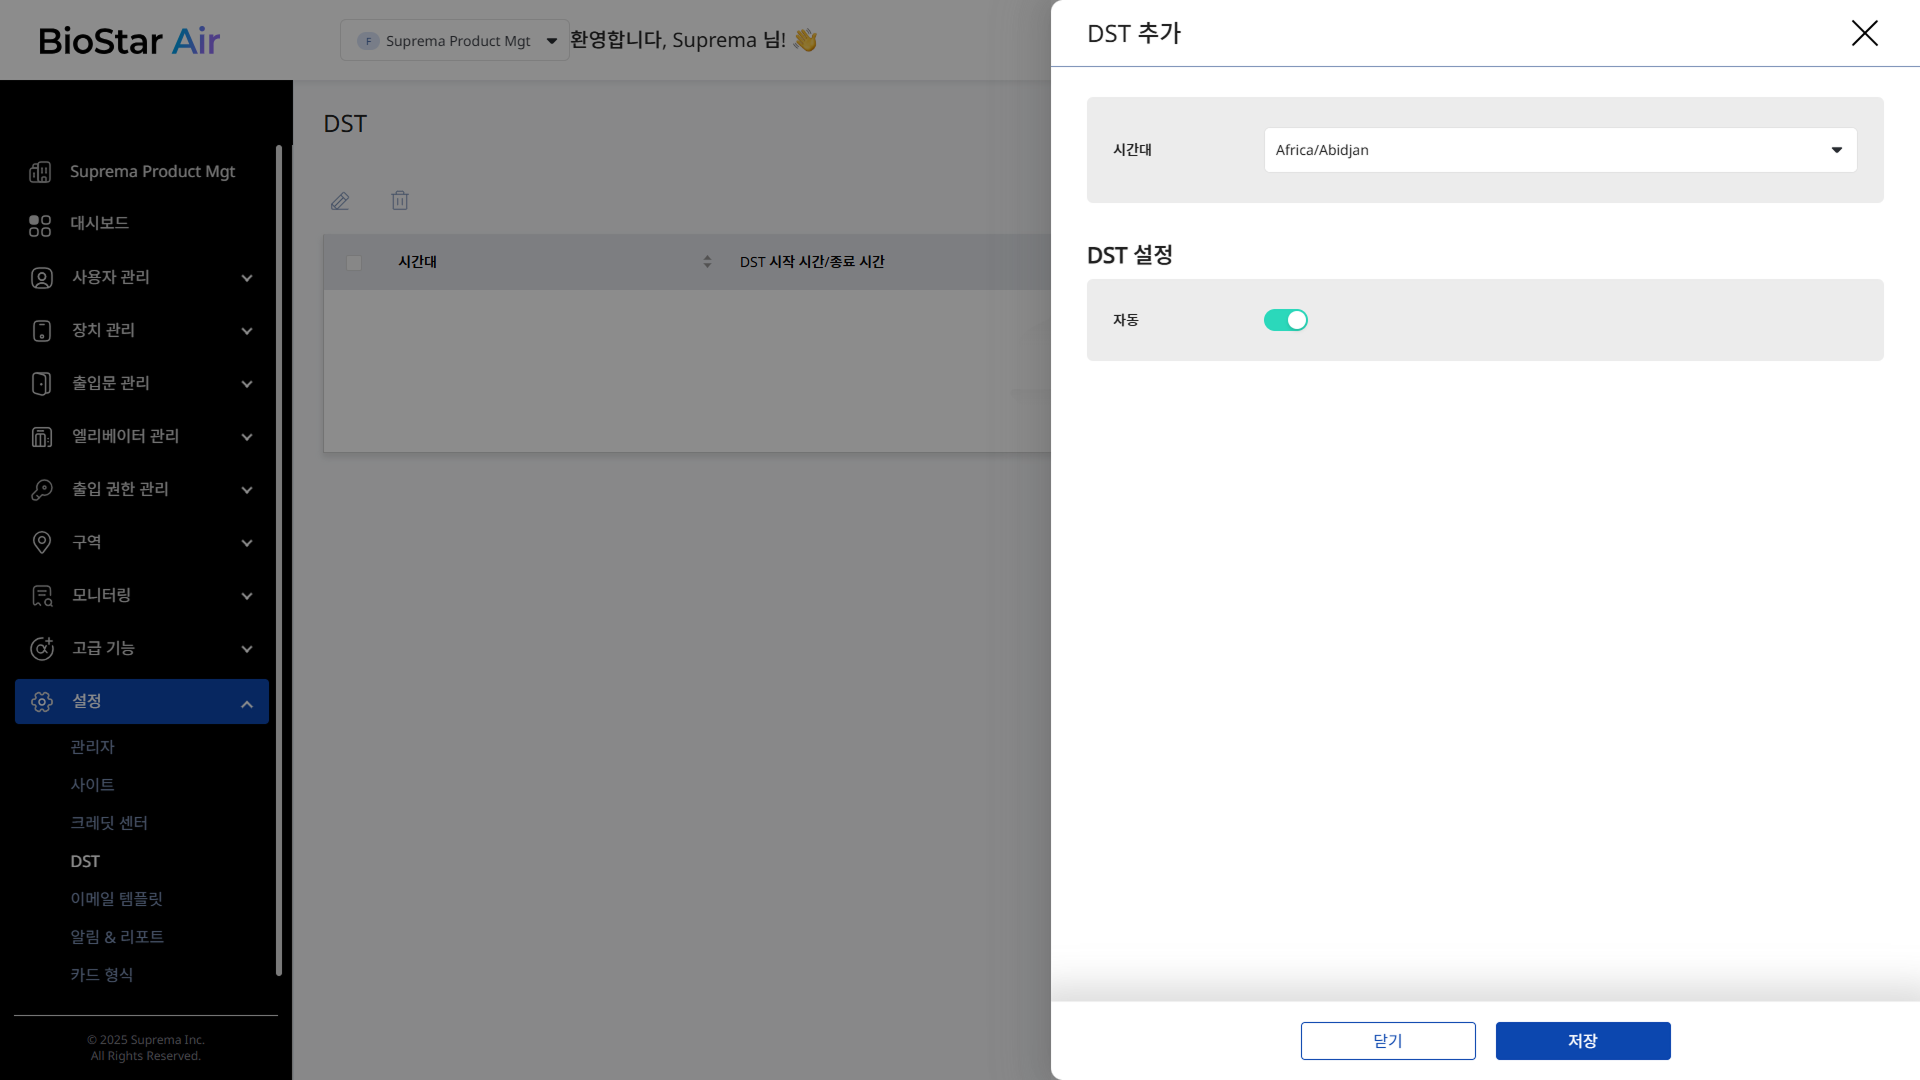Open the 이메일 템플릿 submenu item
The image size is (1920, 1080).
116,899
